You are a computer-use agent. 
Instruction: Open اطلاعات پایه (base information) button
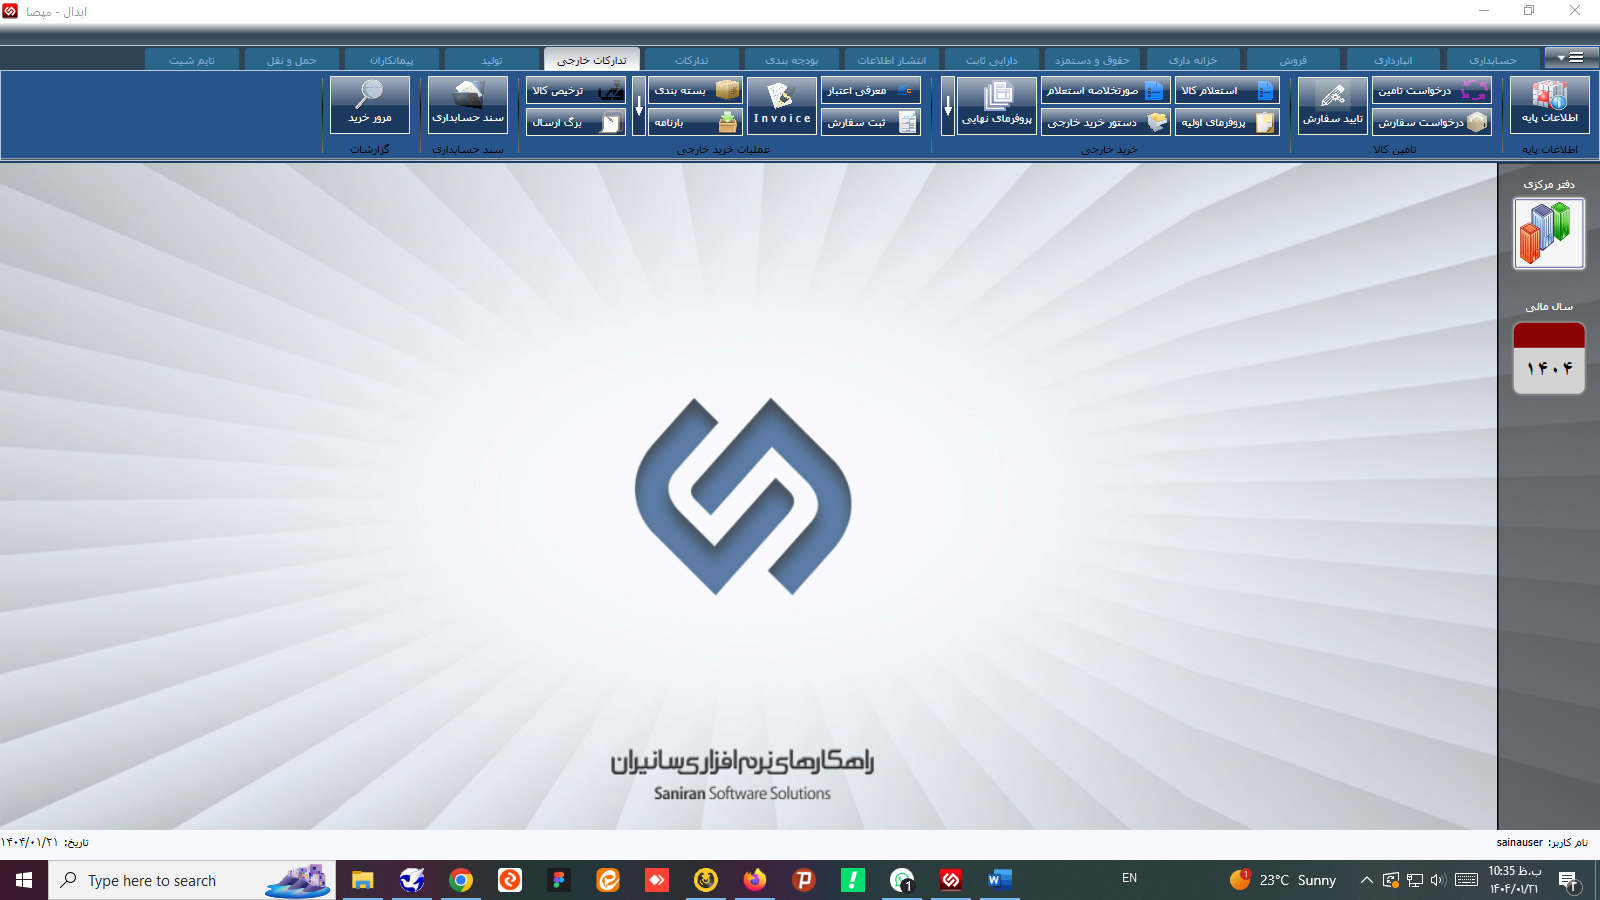[1549, 104]
